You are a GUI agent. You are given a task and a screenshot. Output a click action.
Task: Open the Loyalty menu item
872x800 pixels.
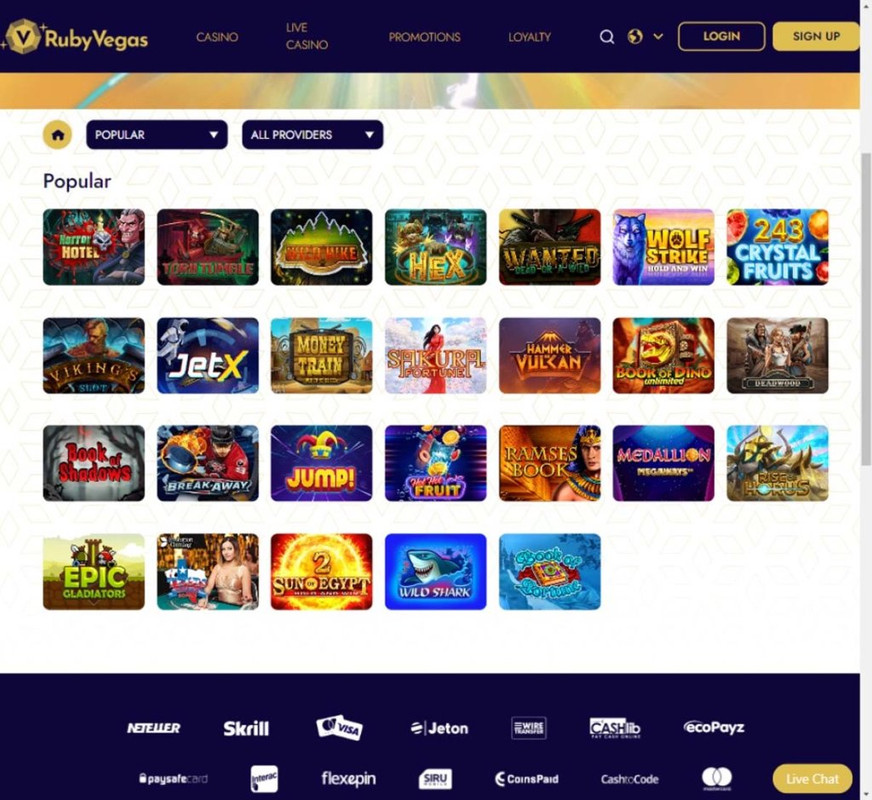[529, 37]
